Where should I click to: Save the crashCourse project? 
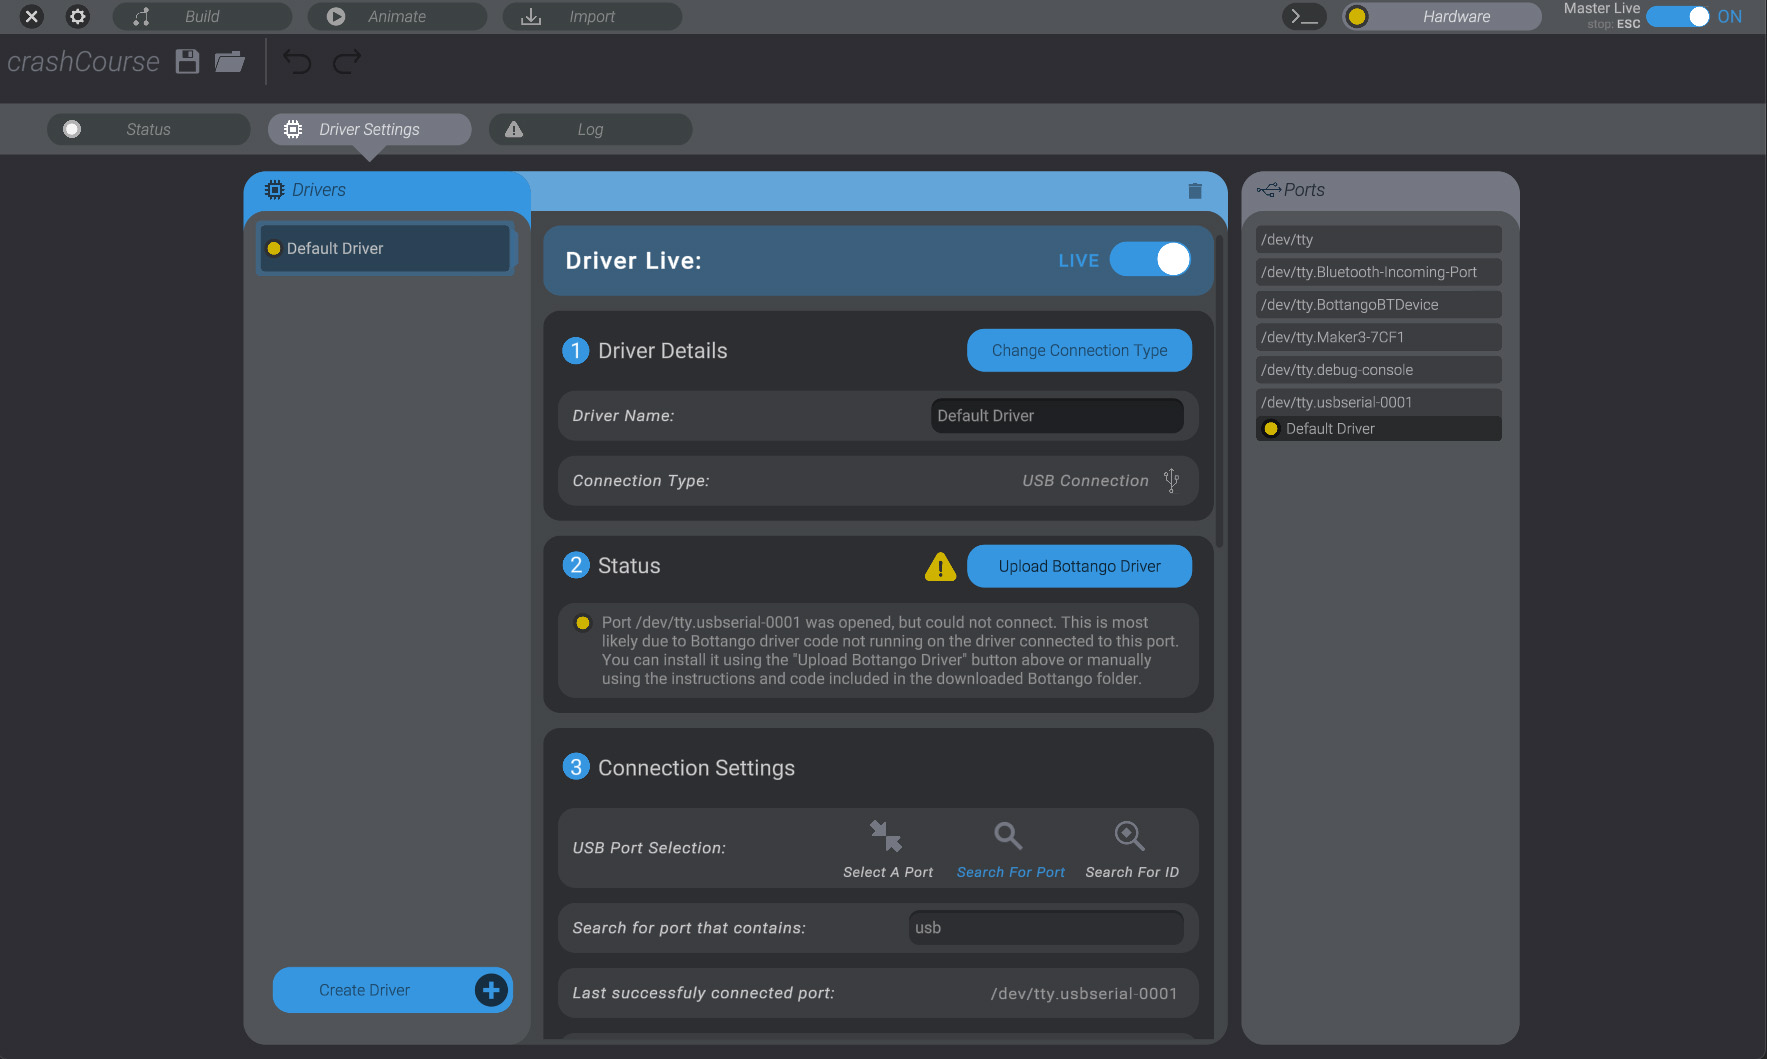click(187, 61)
